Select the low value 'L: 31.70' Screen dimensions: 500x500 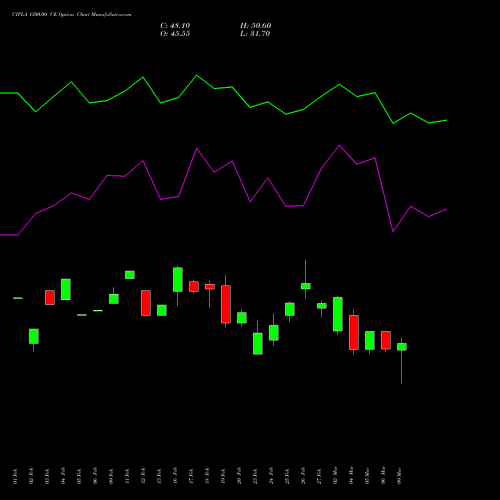[x=255, y=34]
